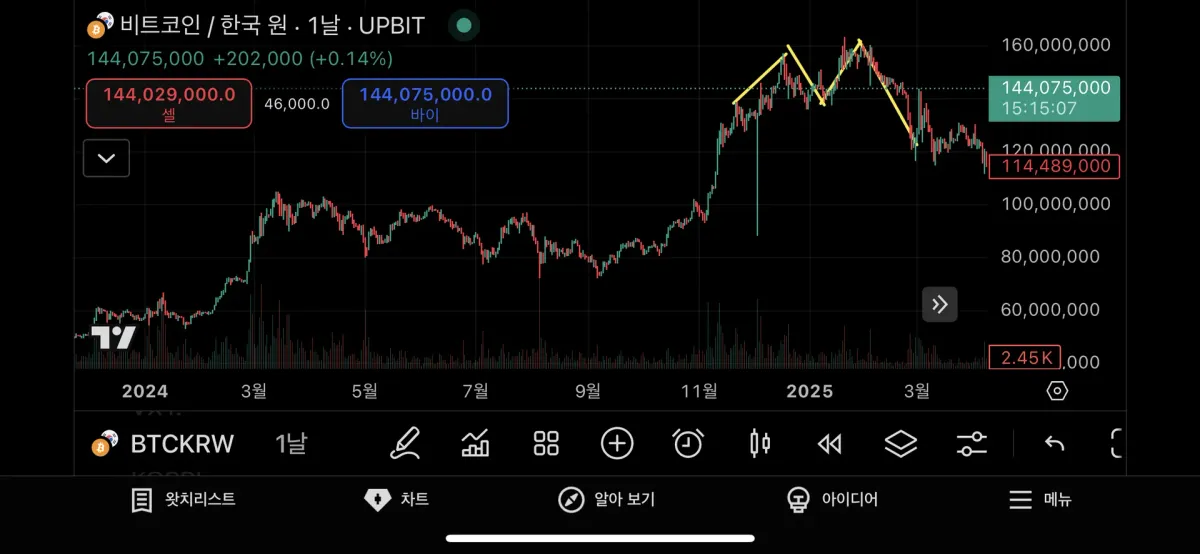
Task: Open the 1날 interval selector
Action: 291,443
